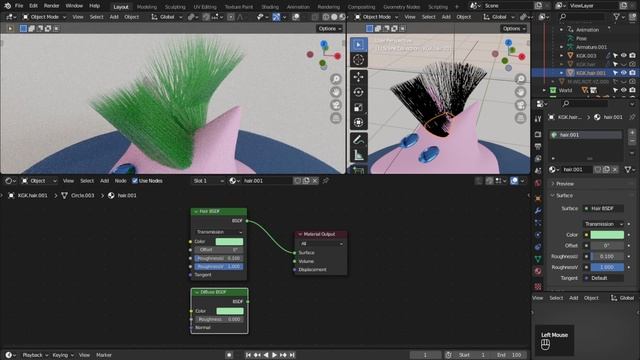Open the Material properties tab
The width and height of the screenshot is (640, 360).
point(538,271)
